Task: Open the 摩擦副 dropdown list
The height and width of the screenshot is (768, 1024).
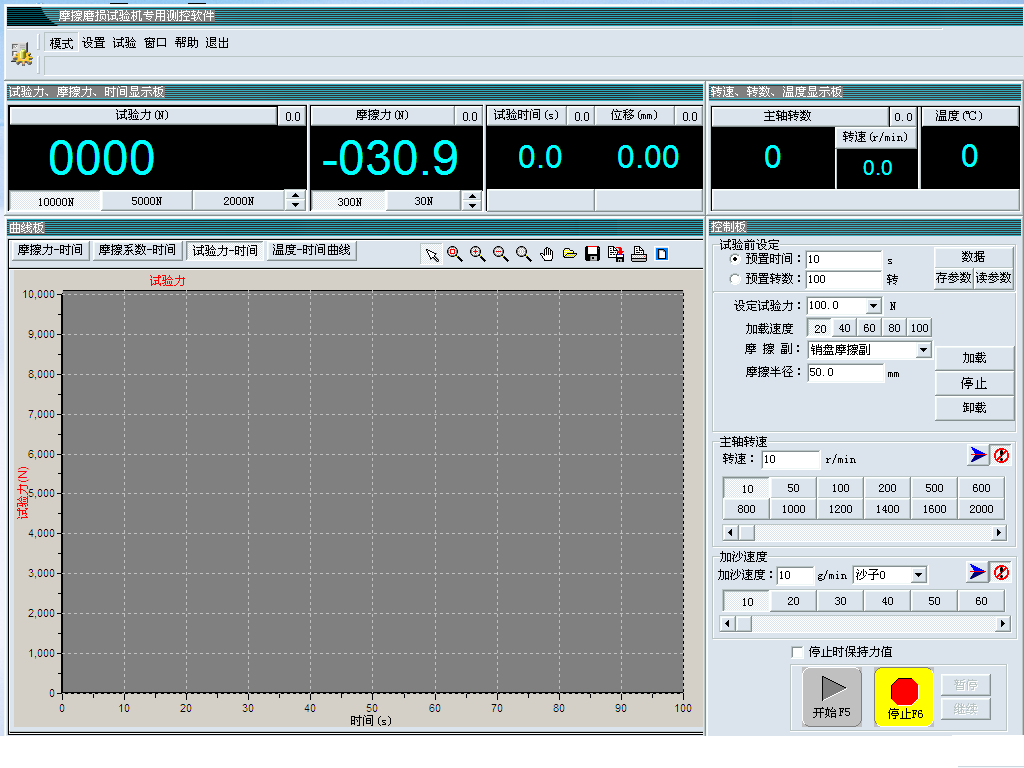Action: [x=923, y=350]
